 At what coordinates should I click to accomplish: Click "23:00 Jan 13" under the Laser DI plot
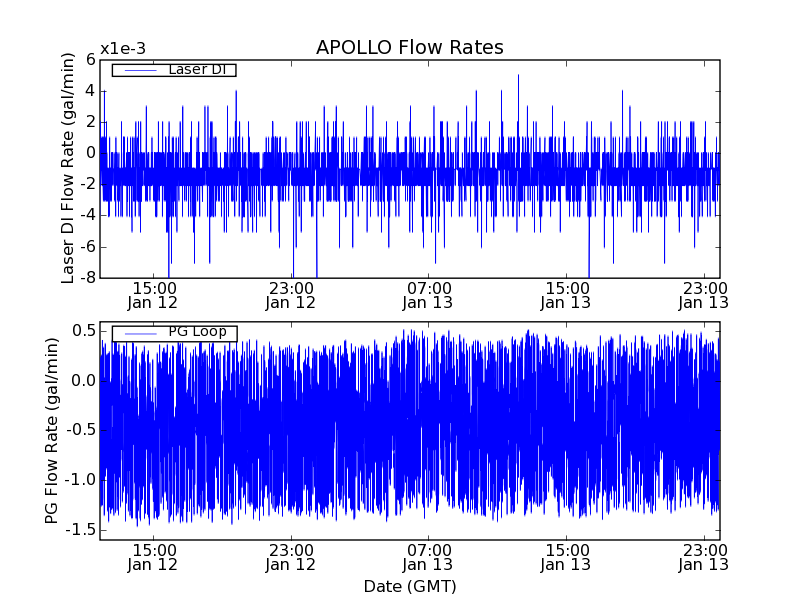(704, 295)
